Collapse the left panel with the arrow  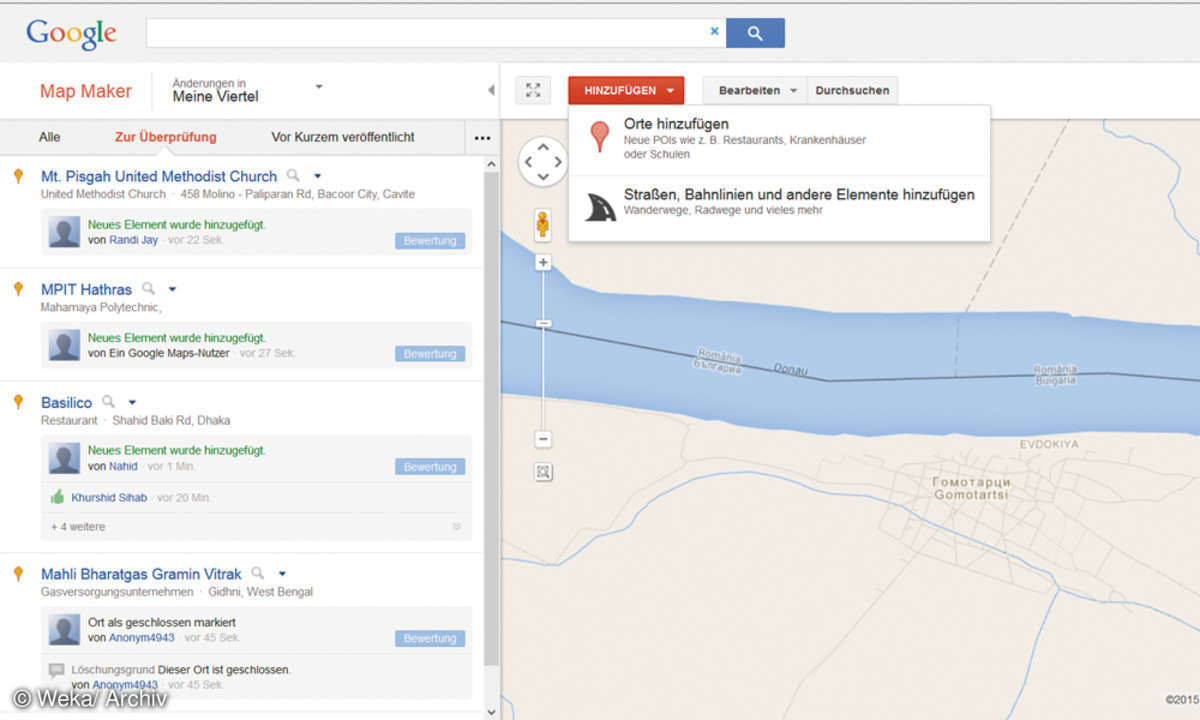pos(491,90)
